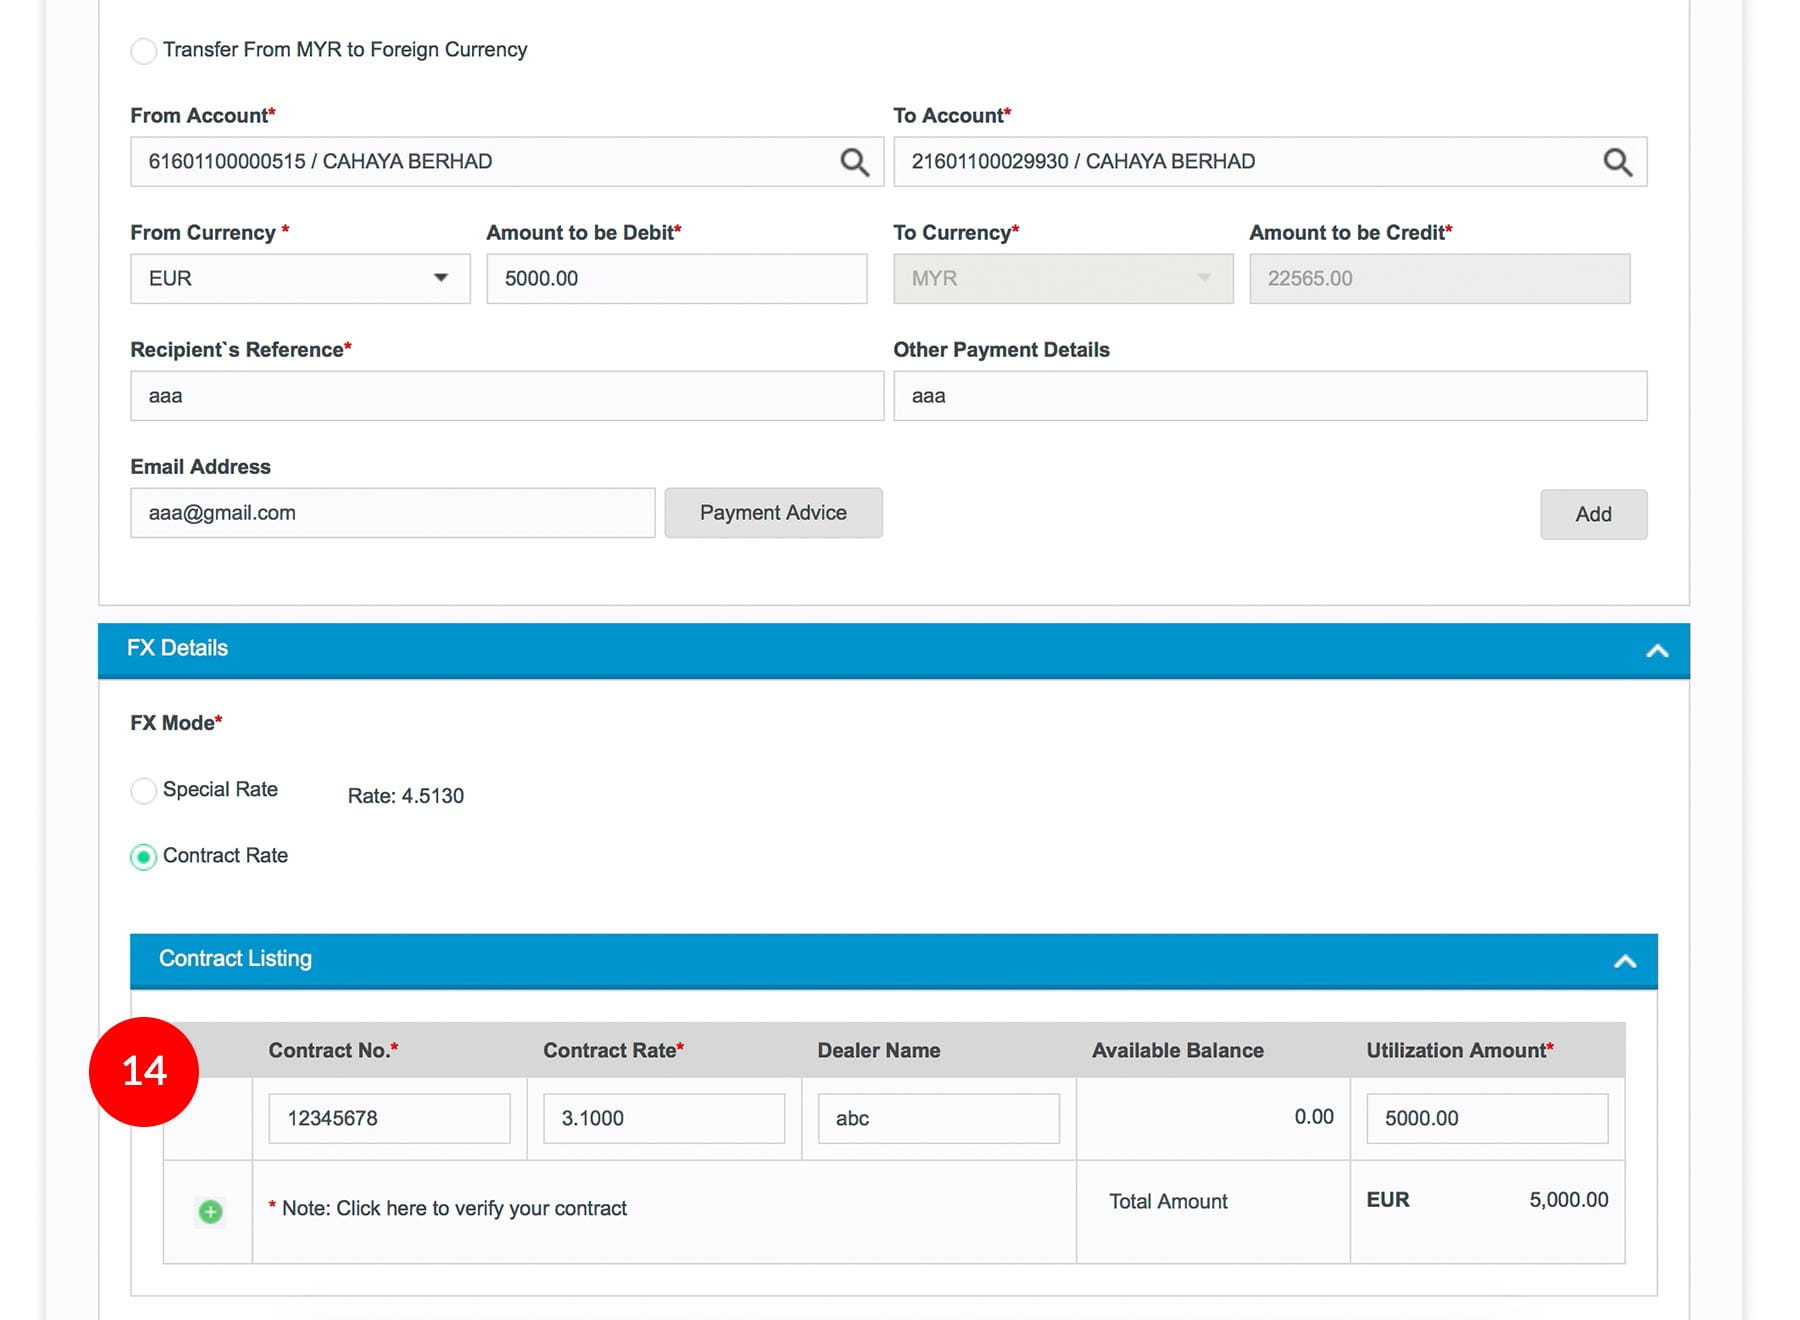Click the To Account search magnifier icon

[1617, 162]
